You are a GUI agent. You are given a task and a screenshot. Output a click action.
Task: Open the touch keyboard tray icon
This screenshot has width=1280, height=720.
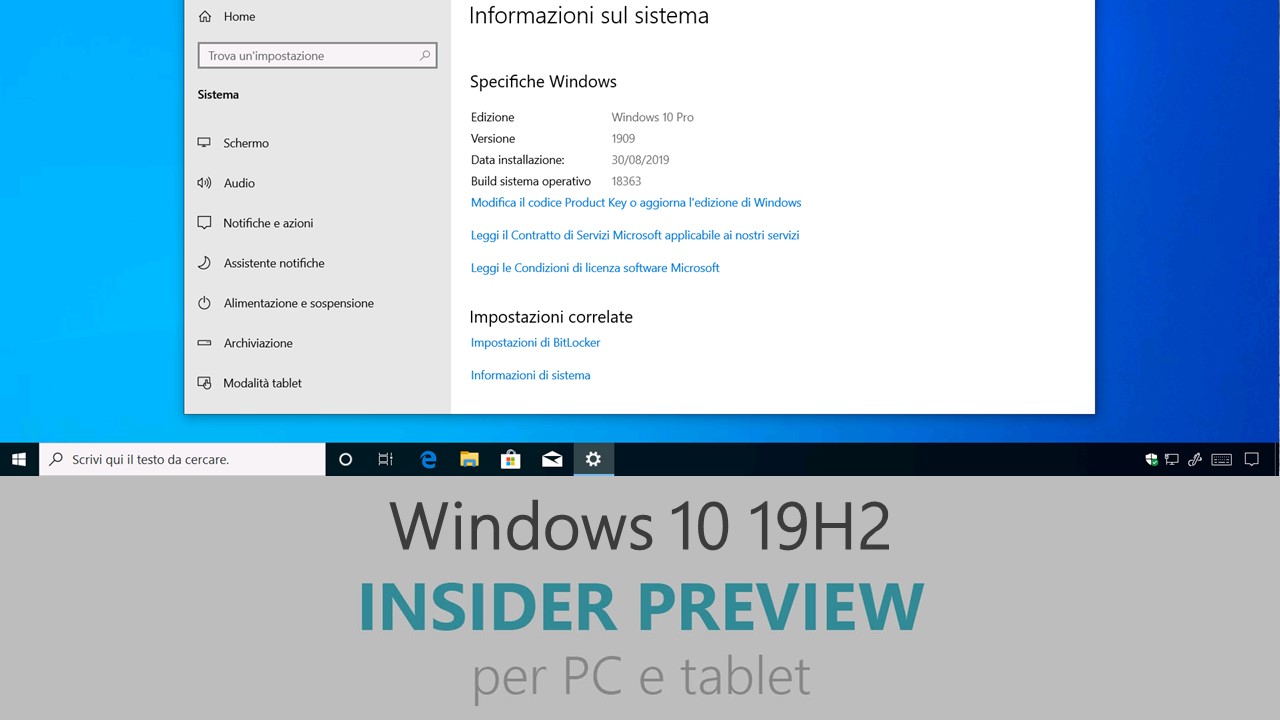pos(1221,460)
